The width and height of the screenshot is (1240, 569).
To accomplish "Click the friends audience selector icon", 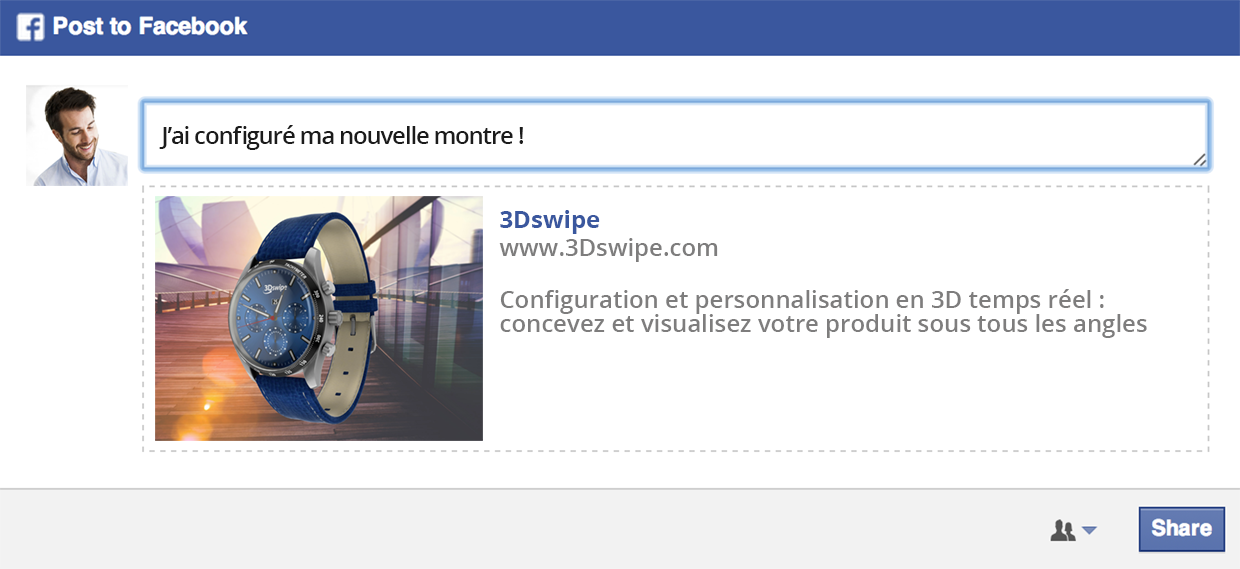I will pyautogui.click(x=1062, y=531).
